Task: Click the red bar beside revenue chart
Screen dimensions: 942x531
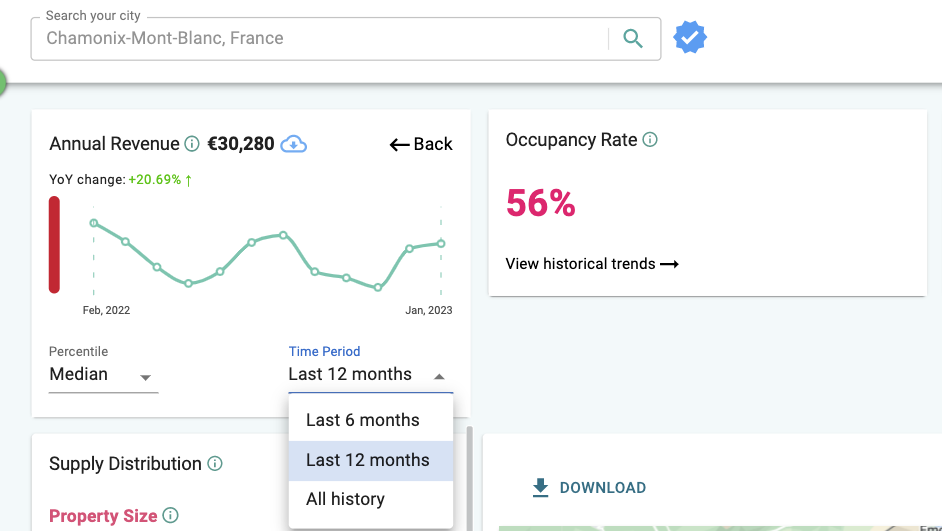Action: click(x=55, y=245)
